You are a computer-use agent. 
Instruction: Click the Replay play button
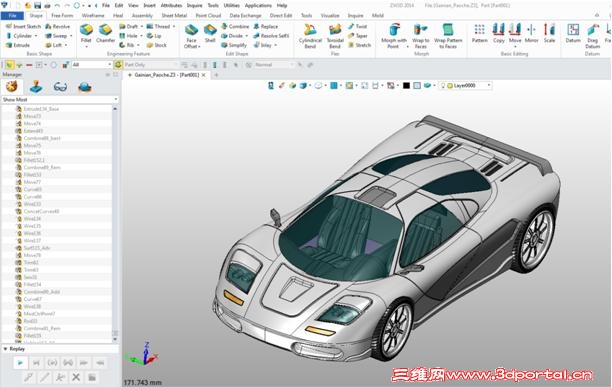(20, 363)
